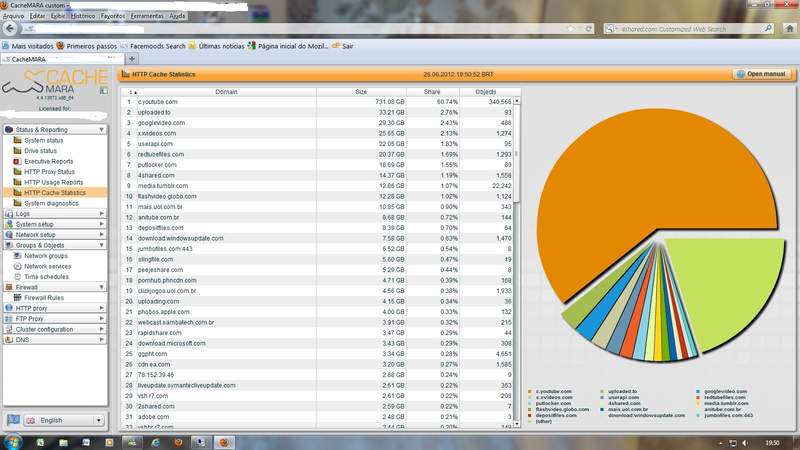This screenshot has height=450, width=800.
Task: Sort table by Domain column
Action: pyautogui.click(x=226, y=92)
